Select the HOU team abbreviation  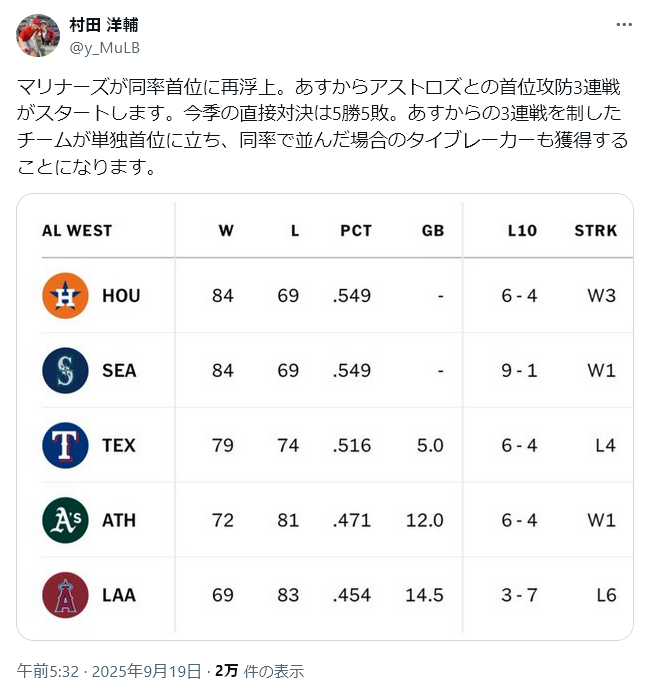pyautogui.click(x=121, y=296)
